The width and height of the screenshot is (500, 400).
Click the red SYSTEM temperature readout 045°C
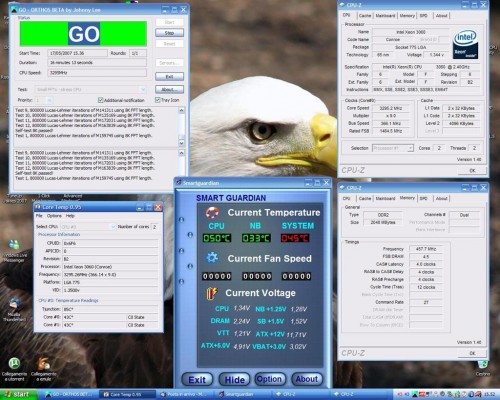tap(295, 238)
